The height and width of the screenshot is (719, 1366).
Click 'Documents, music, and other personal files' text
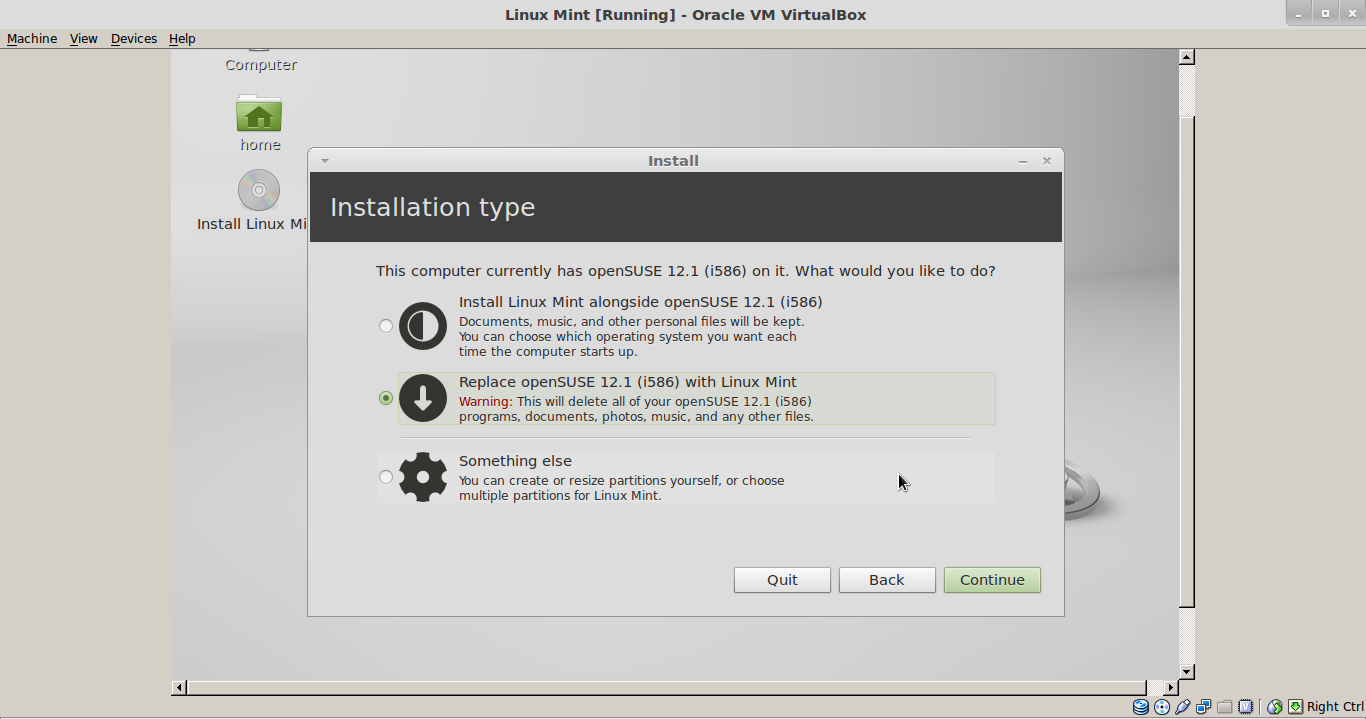click(x=631, y=322)
